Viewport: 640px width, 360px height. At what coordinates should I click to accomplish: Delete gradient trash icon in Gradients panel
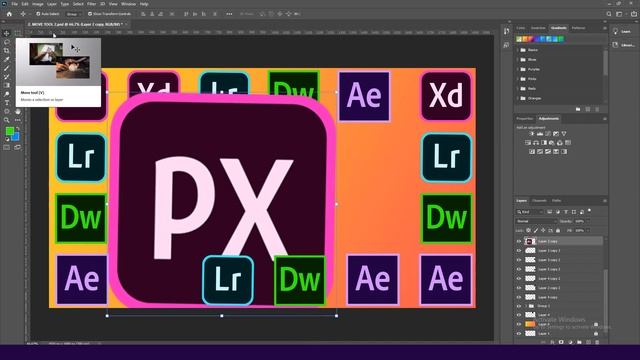597,109
